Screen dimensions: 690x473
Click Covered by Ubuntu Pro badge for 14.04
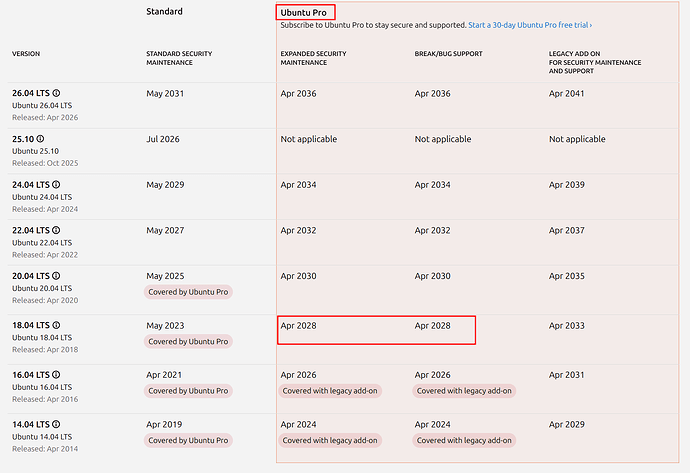pos(188,440)
